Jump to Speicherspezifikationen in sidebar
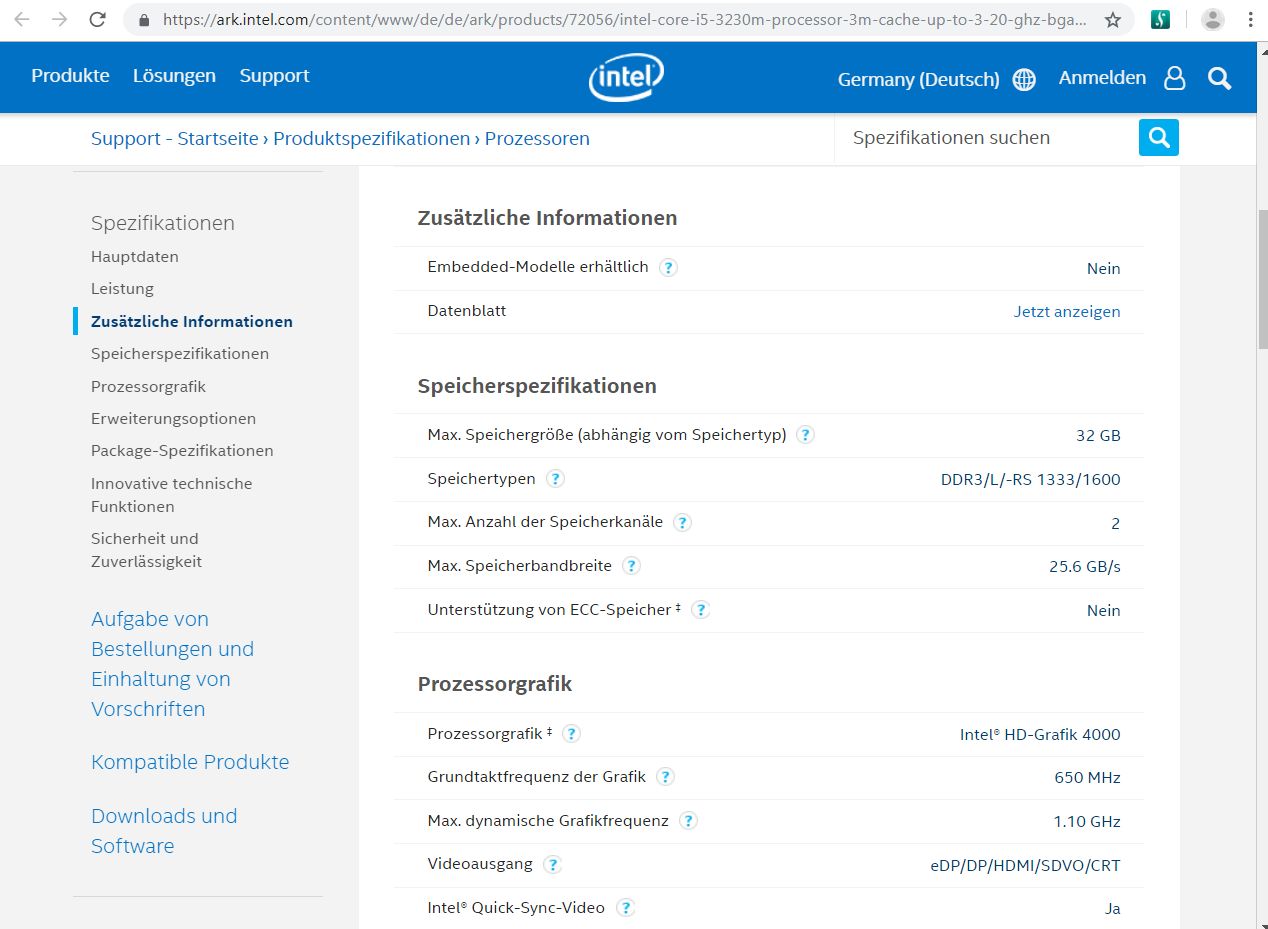The height and width of the screenshot is (929, 1268). pyautogui.click(x=180, y=354)
